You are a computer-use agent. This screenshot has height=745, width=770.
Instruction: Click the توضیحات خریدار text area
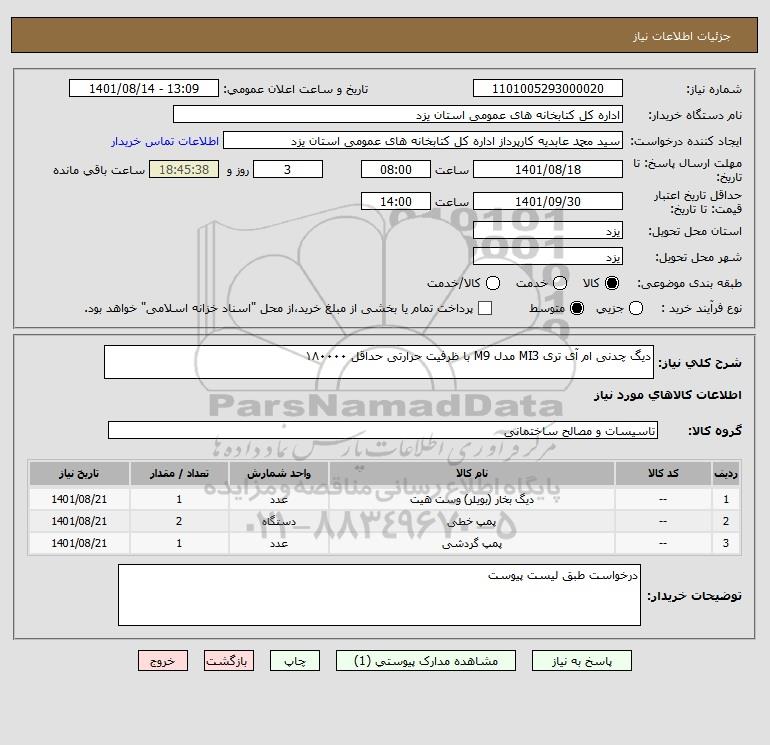pyautogui.click(x=379, y=595)
